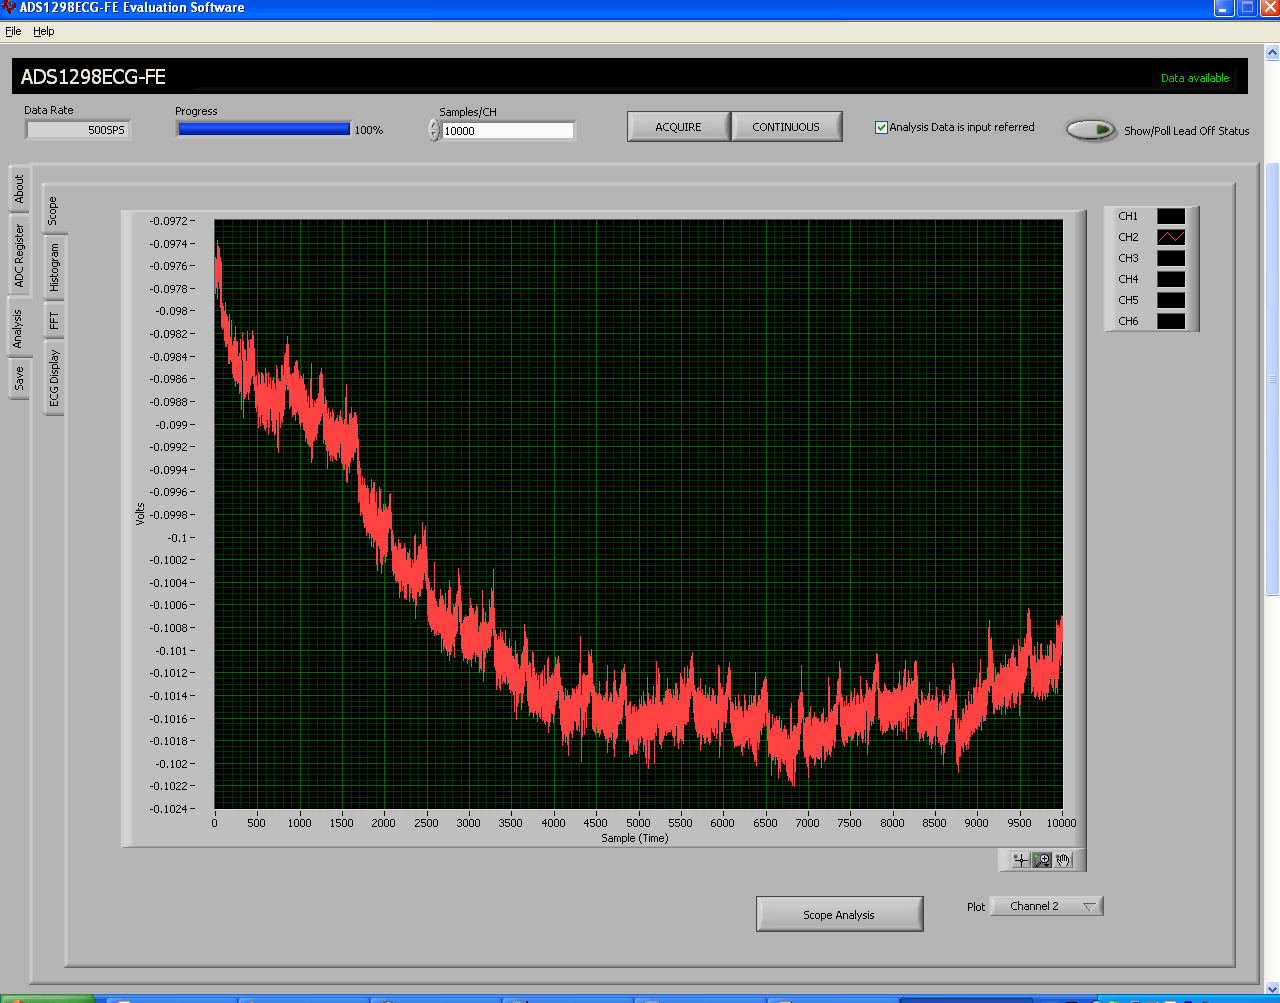1280x1003 pixels.
Task: Click the y-axis value -0.1024
Action: coord(167,809)
